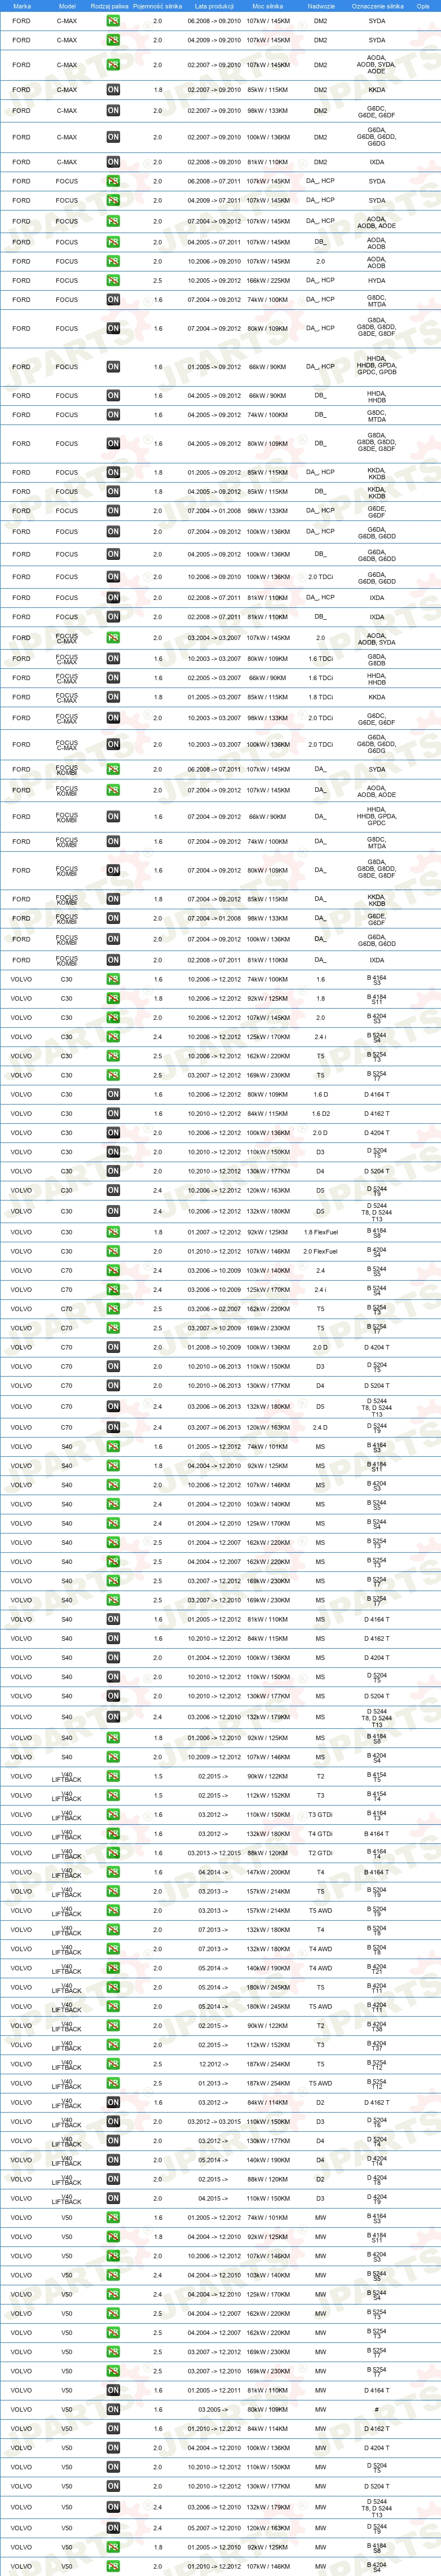Viewport: 441px width, 2576px height.
Task: Click ON icon in Volvo C30 D4 row
Action: coord(113,1171)
